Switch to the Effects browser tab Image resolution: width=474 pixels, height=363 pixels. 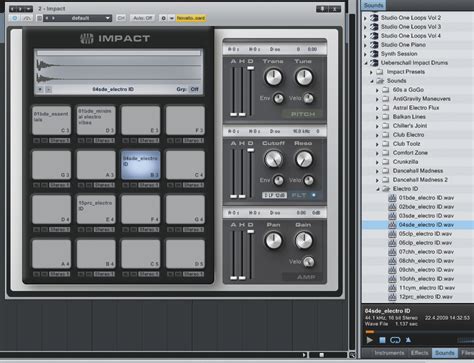tap(419, 353)
